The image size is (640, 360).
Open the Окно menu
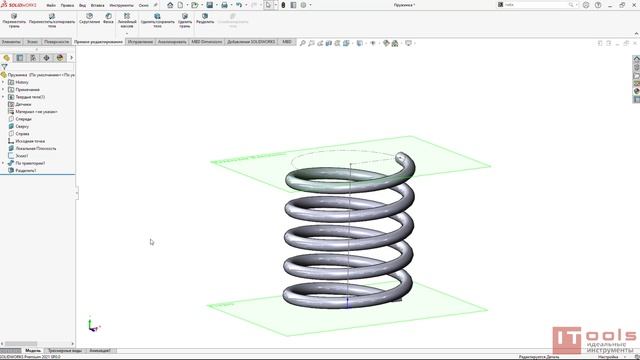click(144, 5)
